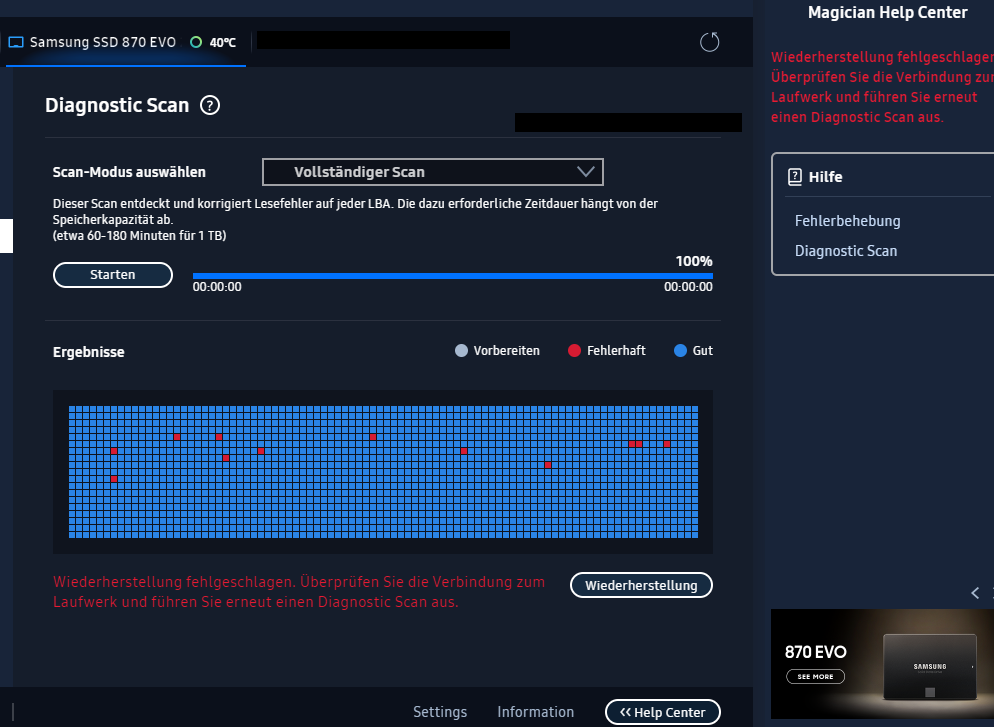
Task: Open the Diagnostic Scan help link
Action: tap(846, 251)
